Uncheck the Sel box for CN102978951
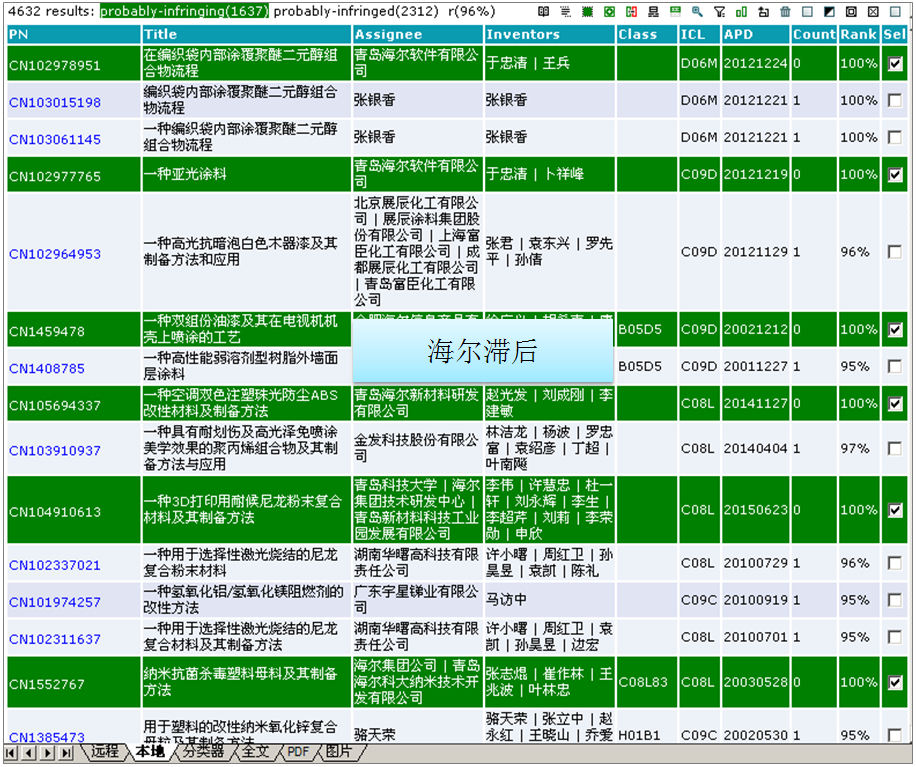This screenshot has height=767, width=916. click(895, 64)
